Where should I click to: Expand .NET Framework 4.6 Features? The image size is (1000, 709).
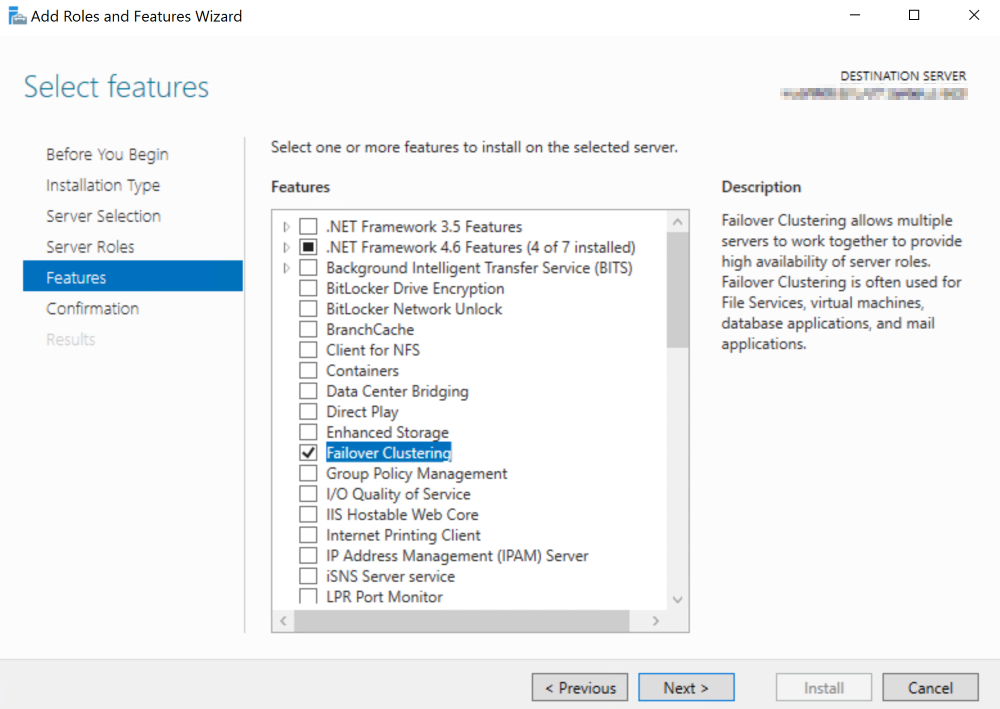(x=285, y=247)
